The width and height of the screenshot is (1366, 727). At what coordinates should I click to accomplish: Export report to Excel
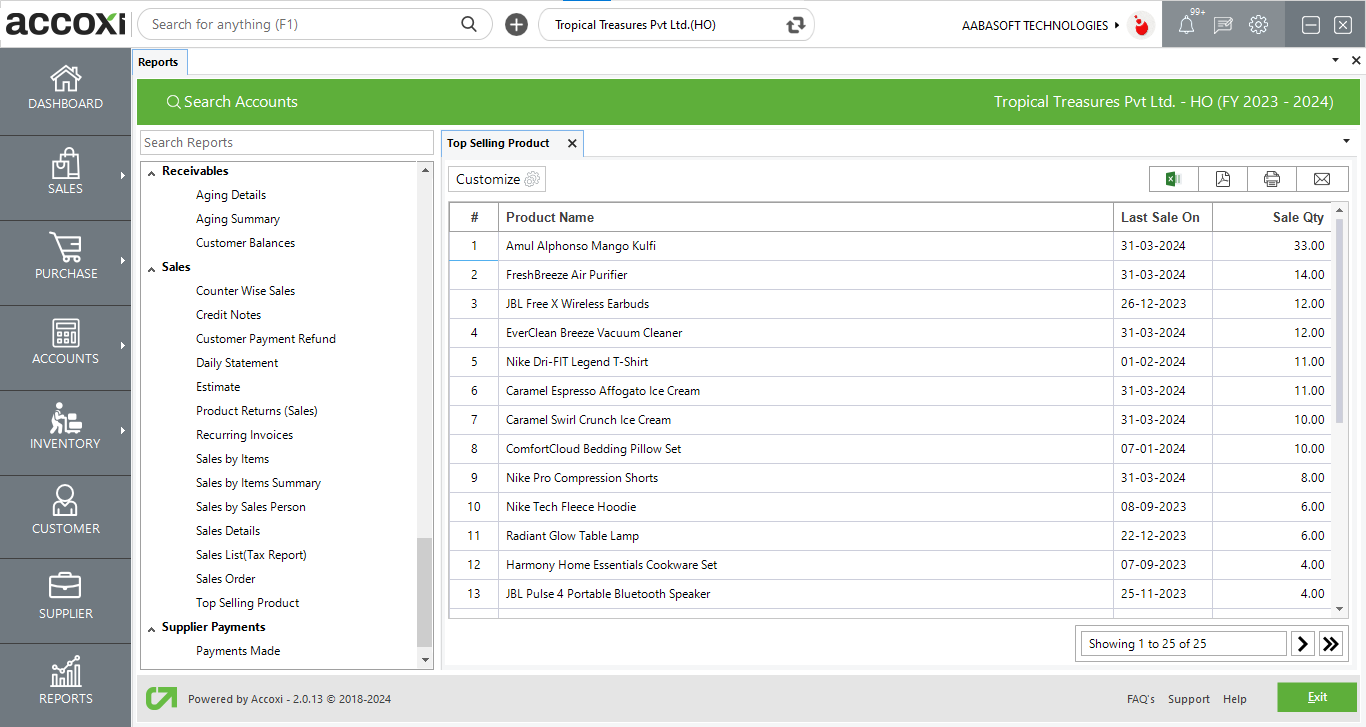pos(1173,179)
